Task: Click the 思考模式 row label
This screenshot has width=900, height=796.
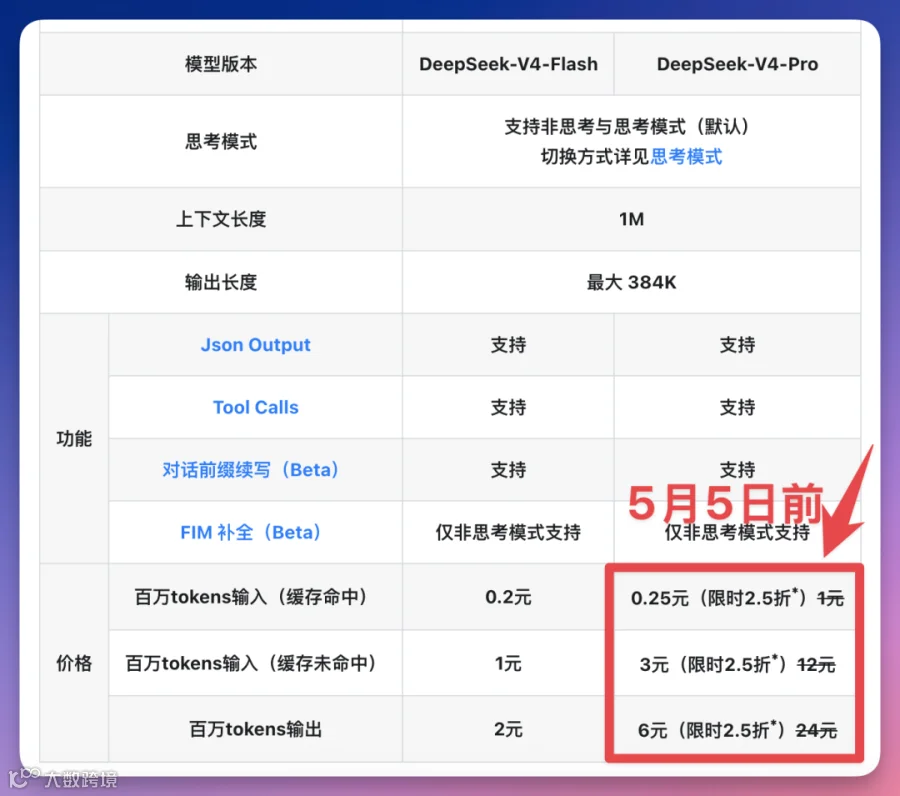Action: (x=221, y=142)
